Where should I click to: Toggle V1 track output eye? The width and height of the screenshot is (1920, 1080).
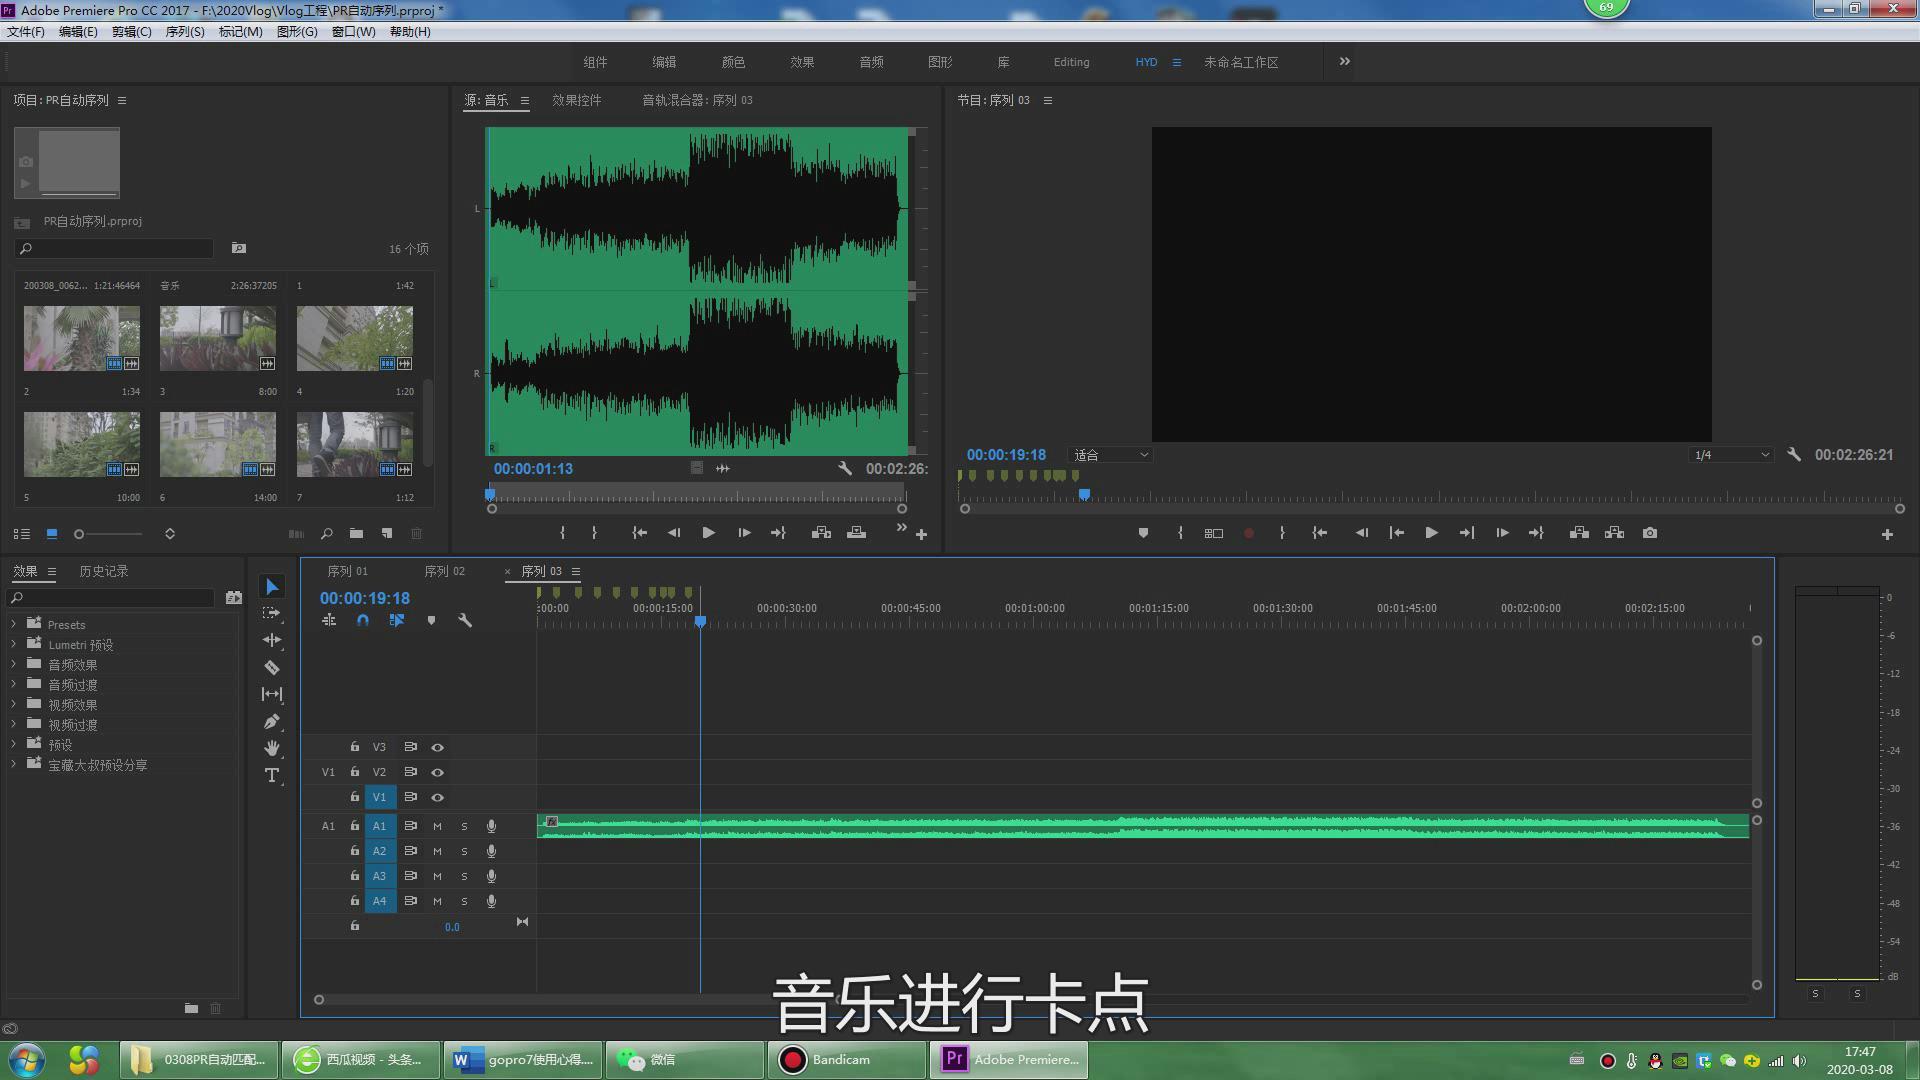click(437, 797)
